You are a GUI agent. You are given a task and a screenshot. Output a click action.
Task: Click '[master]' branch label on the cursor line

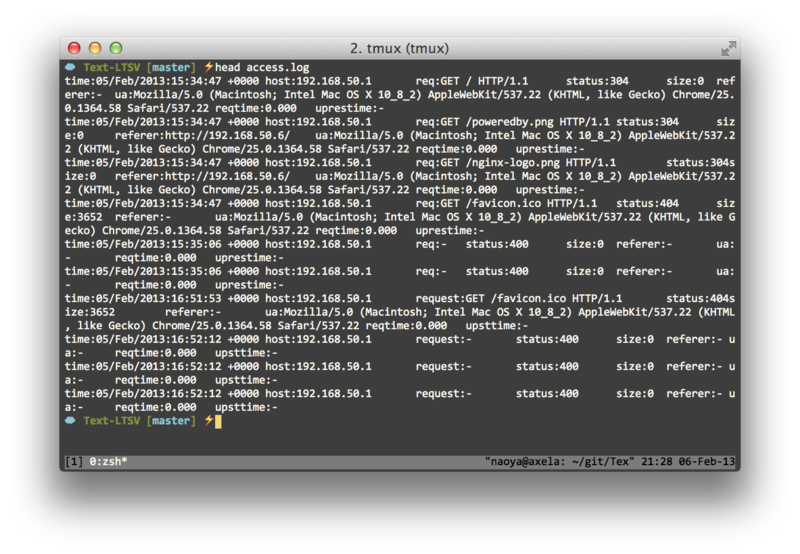coord(171,421)
